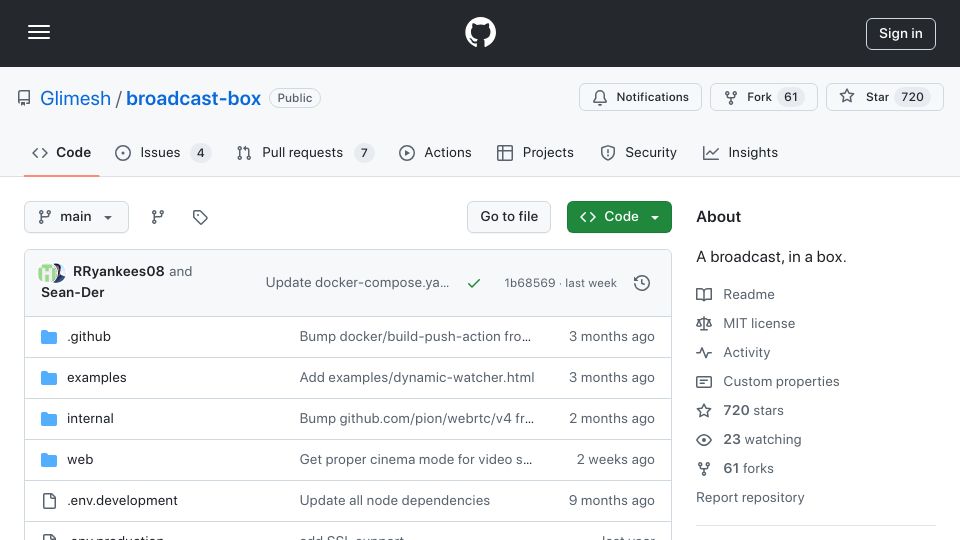The width and height of the screenshot is (960, 540).
Task: View the Insights tab
Action: (740, 152)
